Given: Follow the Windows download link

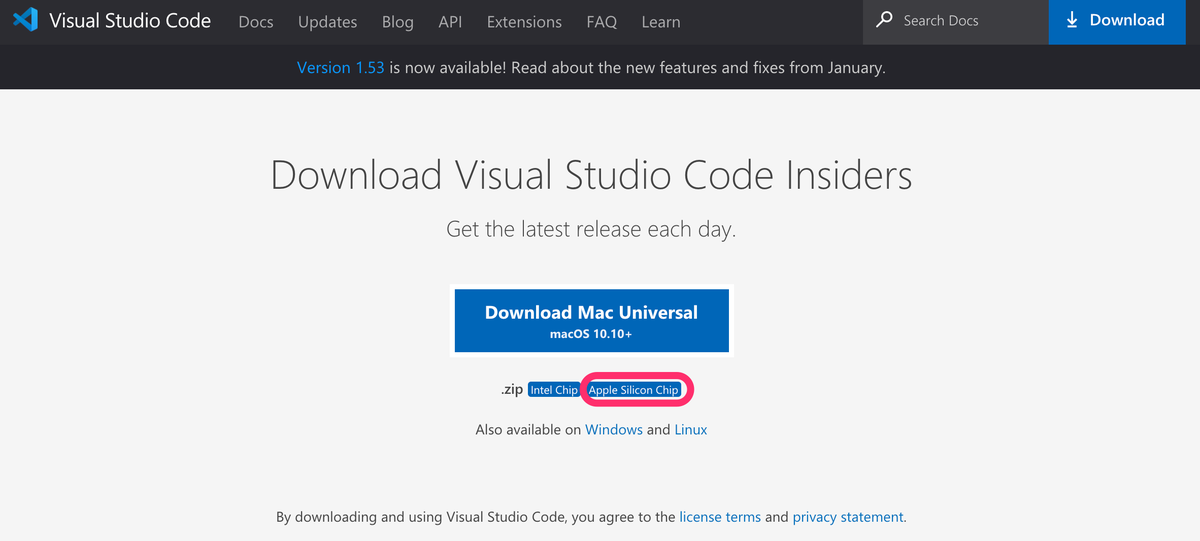Looking at the screenshot, I should click(614, 429).
